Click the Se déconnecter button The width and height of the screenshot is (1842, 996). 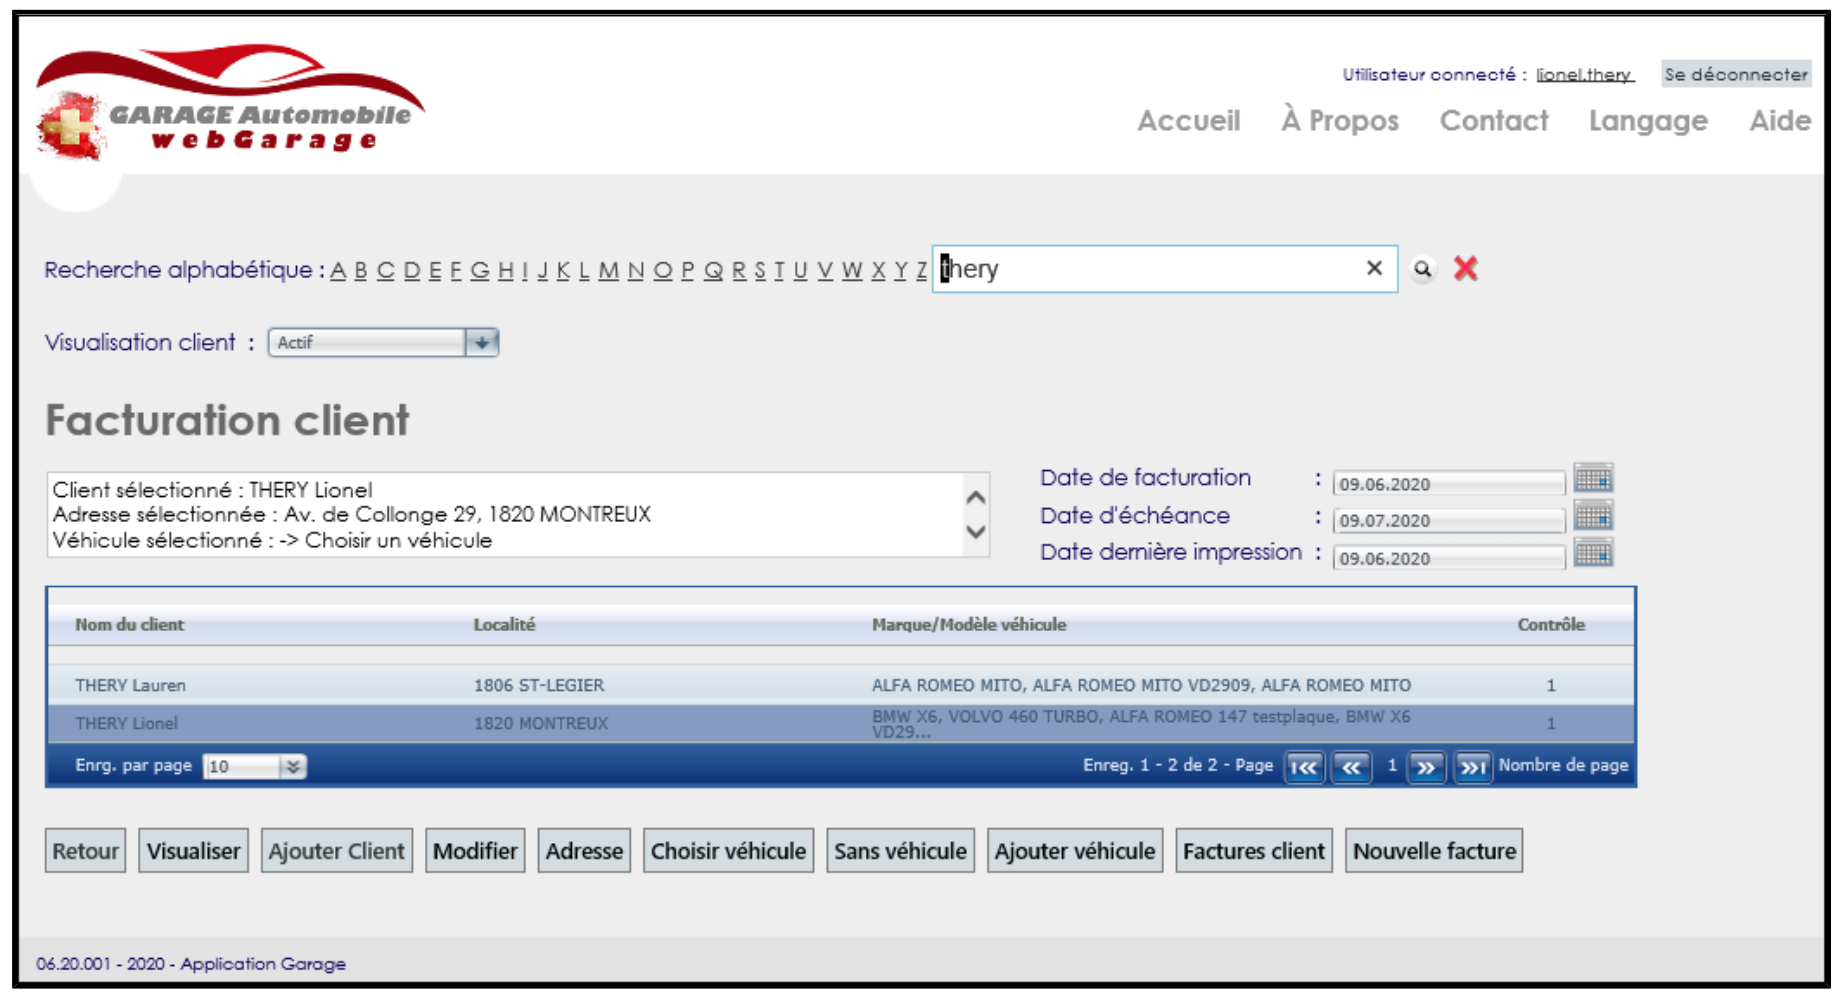[x=1735, y=74]
